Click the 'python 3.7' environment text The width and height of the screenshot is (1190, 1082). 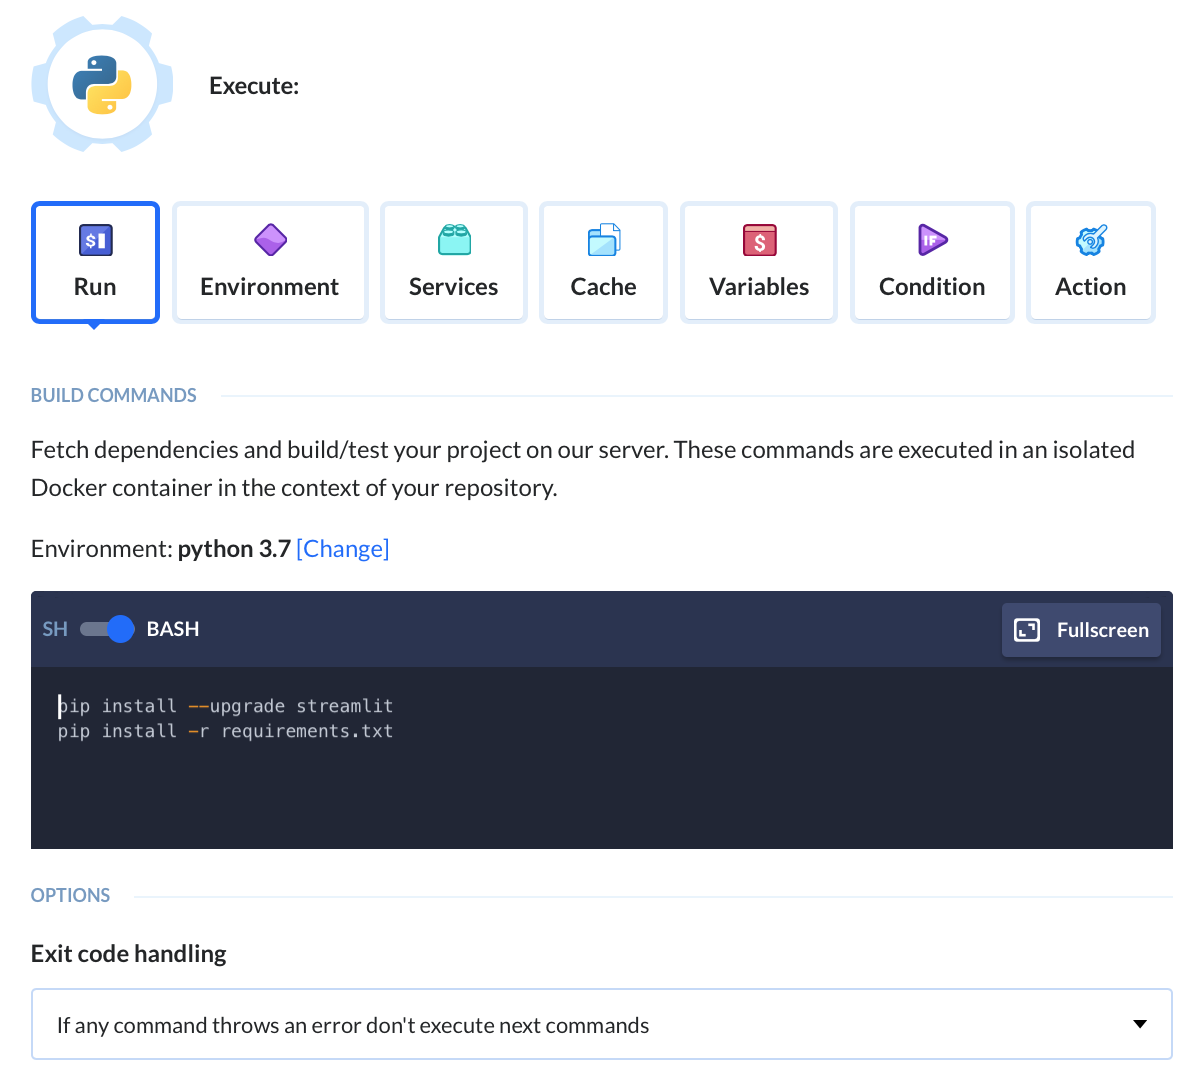tap(235, 549)
